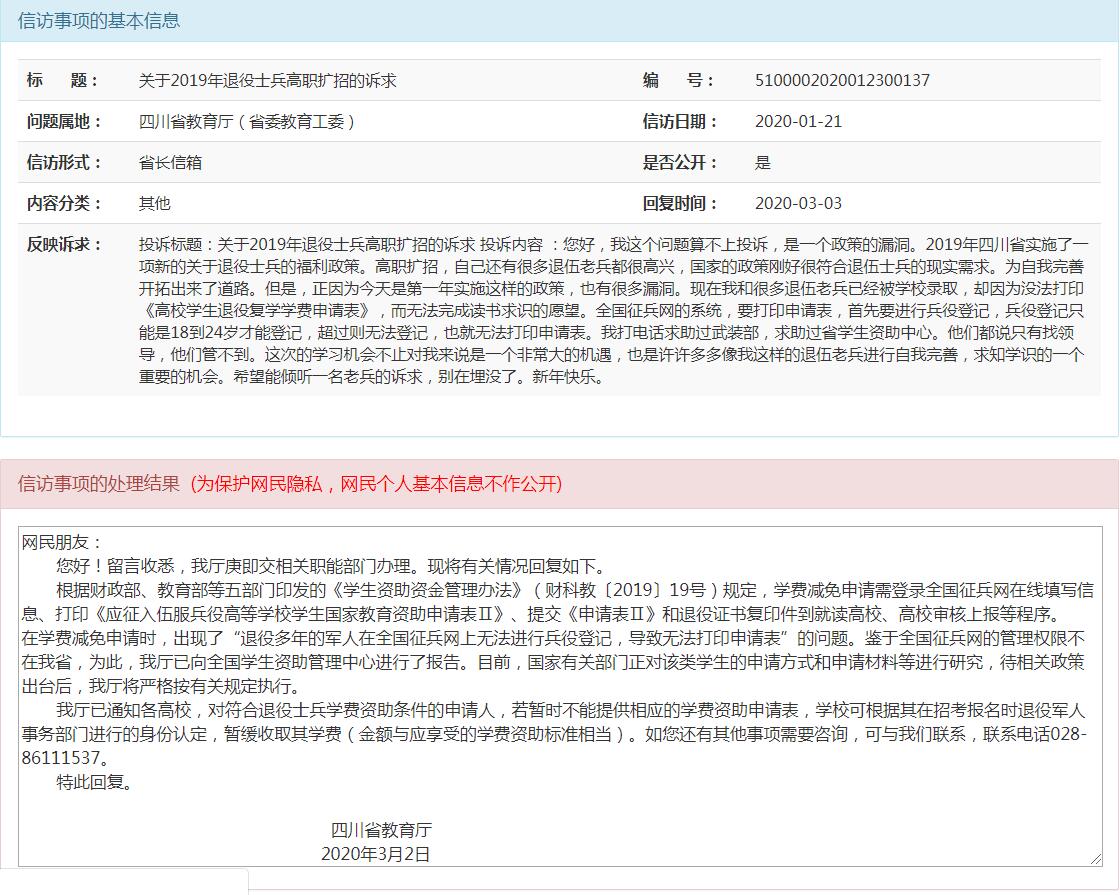Viewport: 1120px width, 895px height.
Task: Click the 信访形式 label
Action: pos(64,162)
